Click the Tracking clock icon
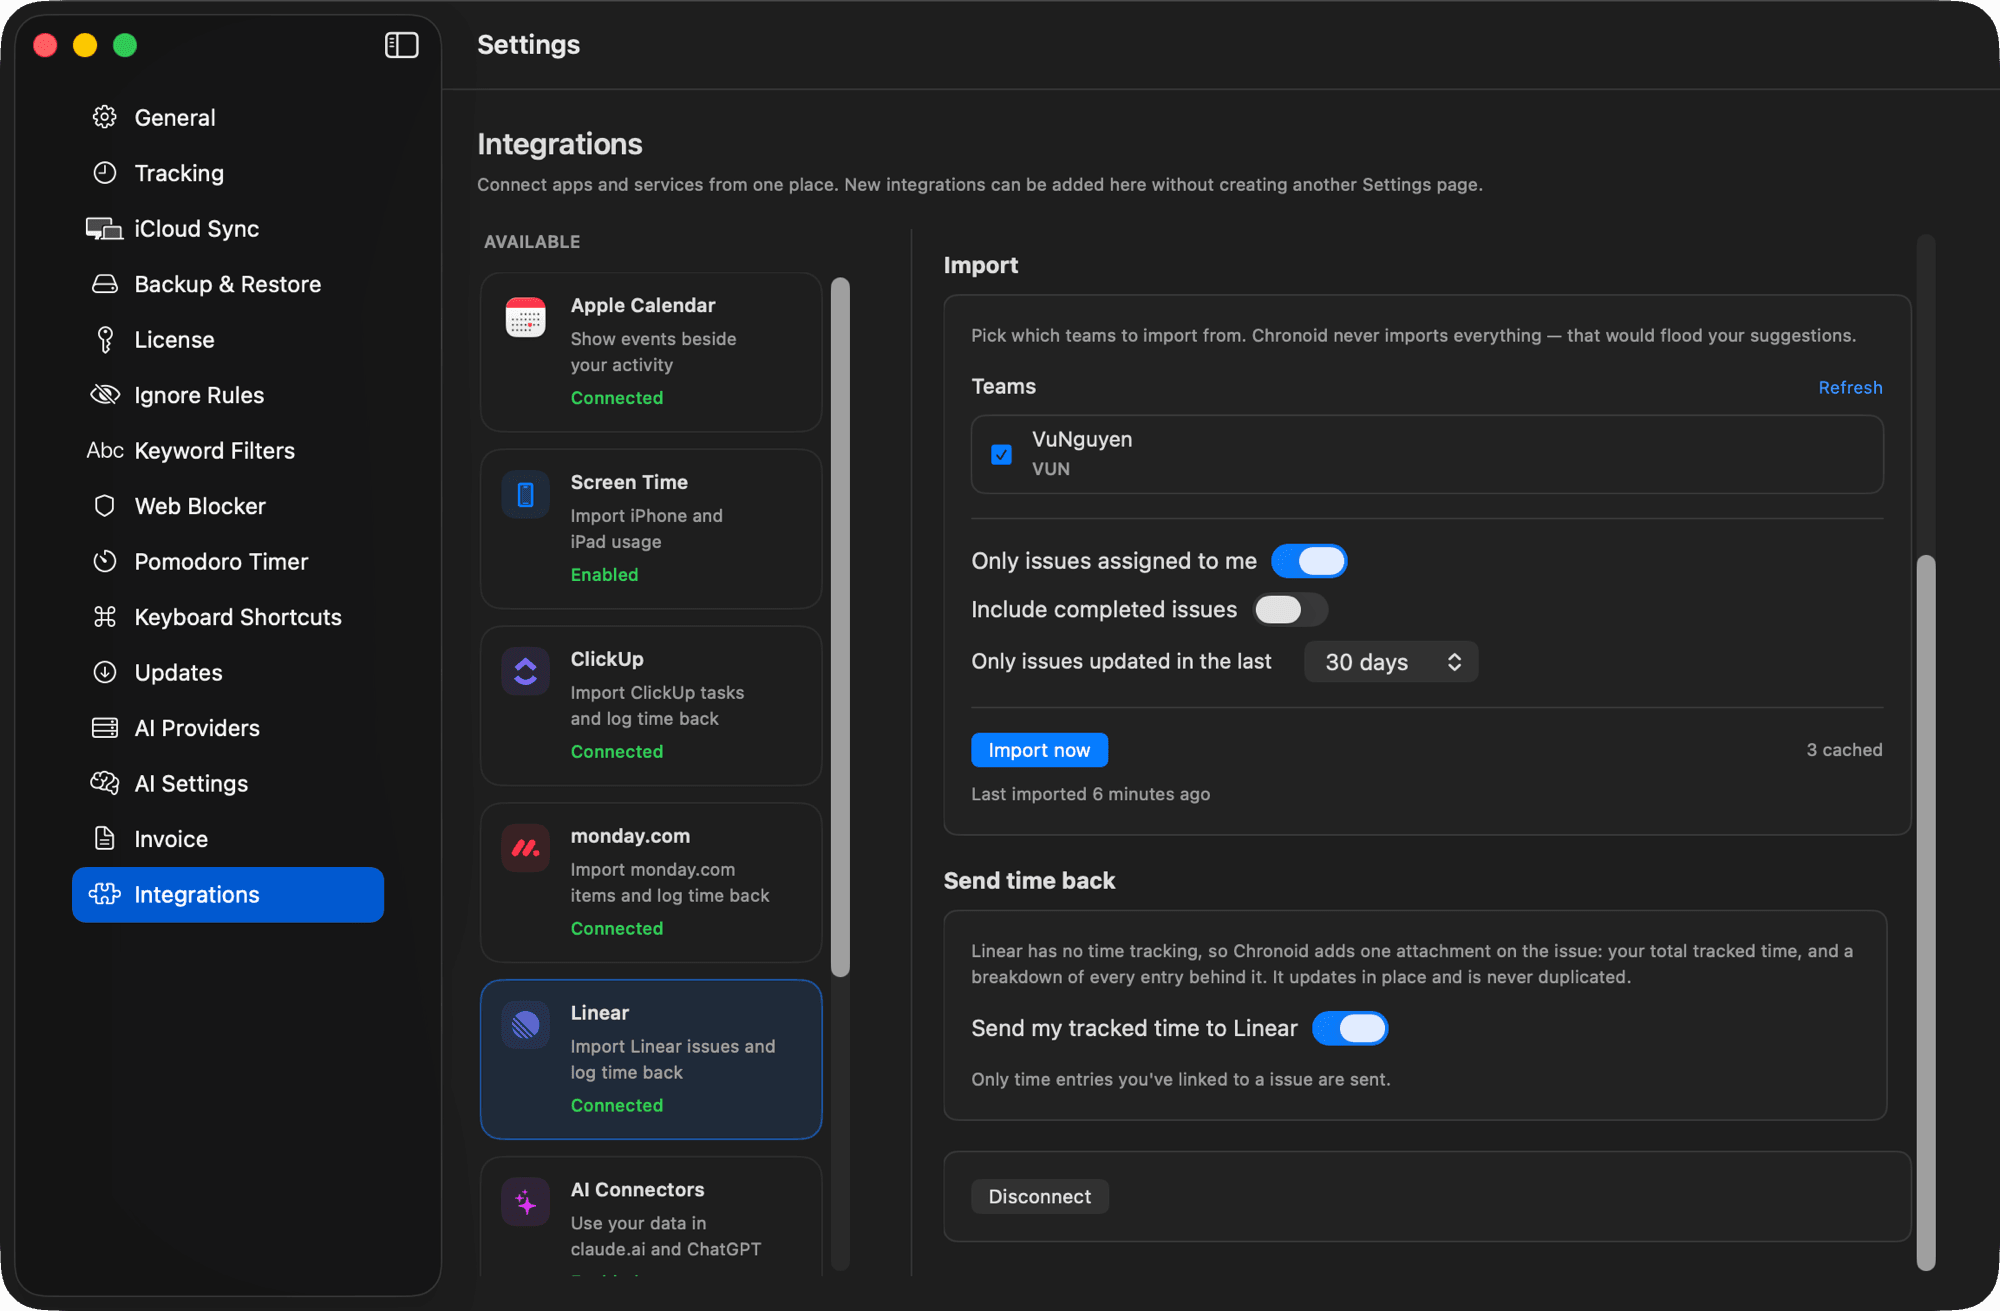 pos(105,173)
